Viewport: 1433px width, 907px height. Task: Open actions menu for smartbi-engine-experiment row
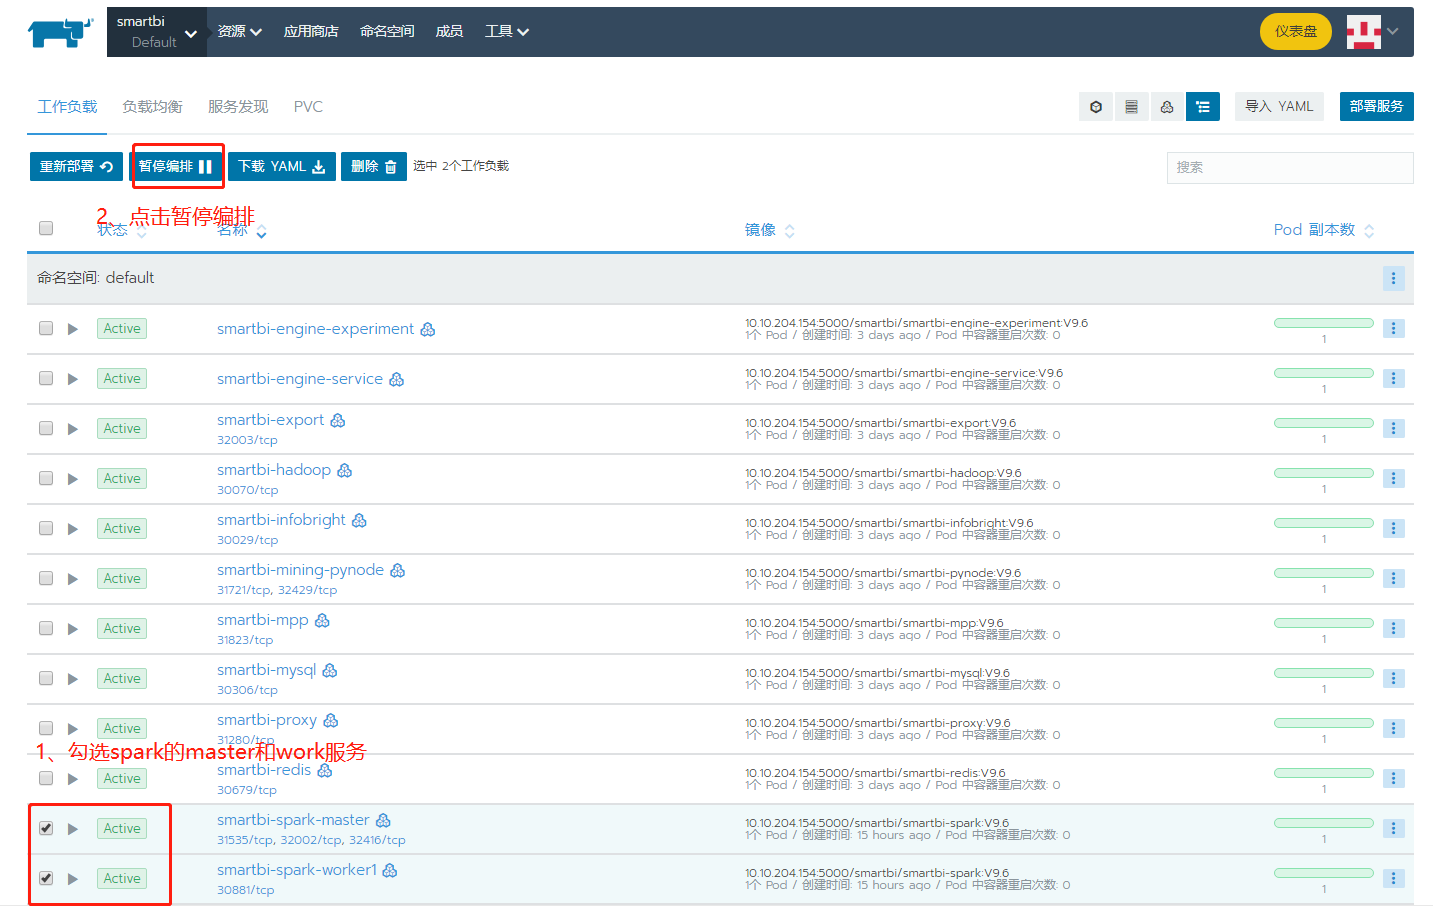pos(1393,328)
